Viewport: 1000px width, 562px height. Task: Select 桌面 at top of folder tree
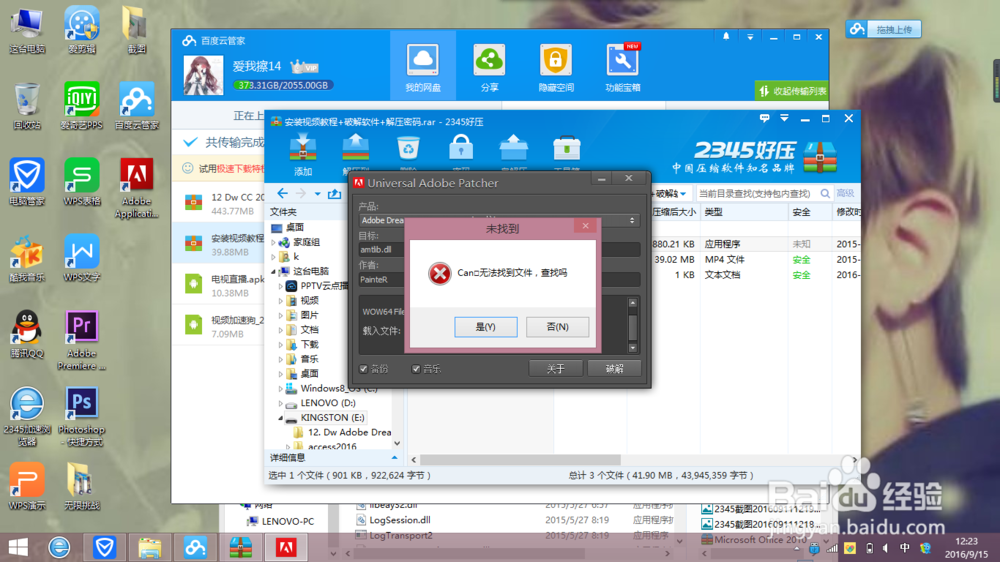tap(295, 227)
